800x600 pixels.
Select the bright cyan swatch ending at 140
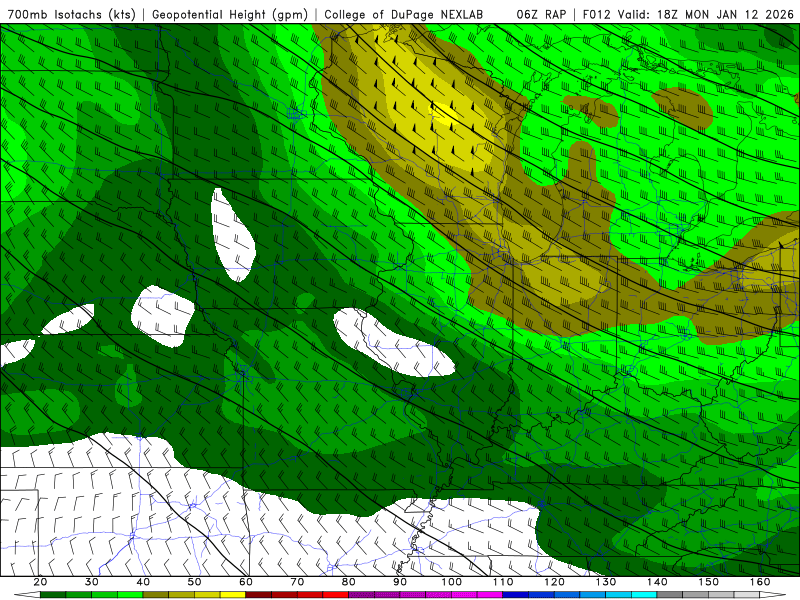[x=644, y=595]
